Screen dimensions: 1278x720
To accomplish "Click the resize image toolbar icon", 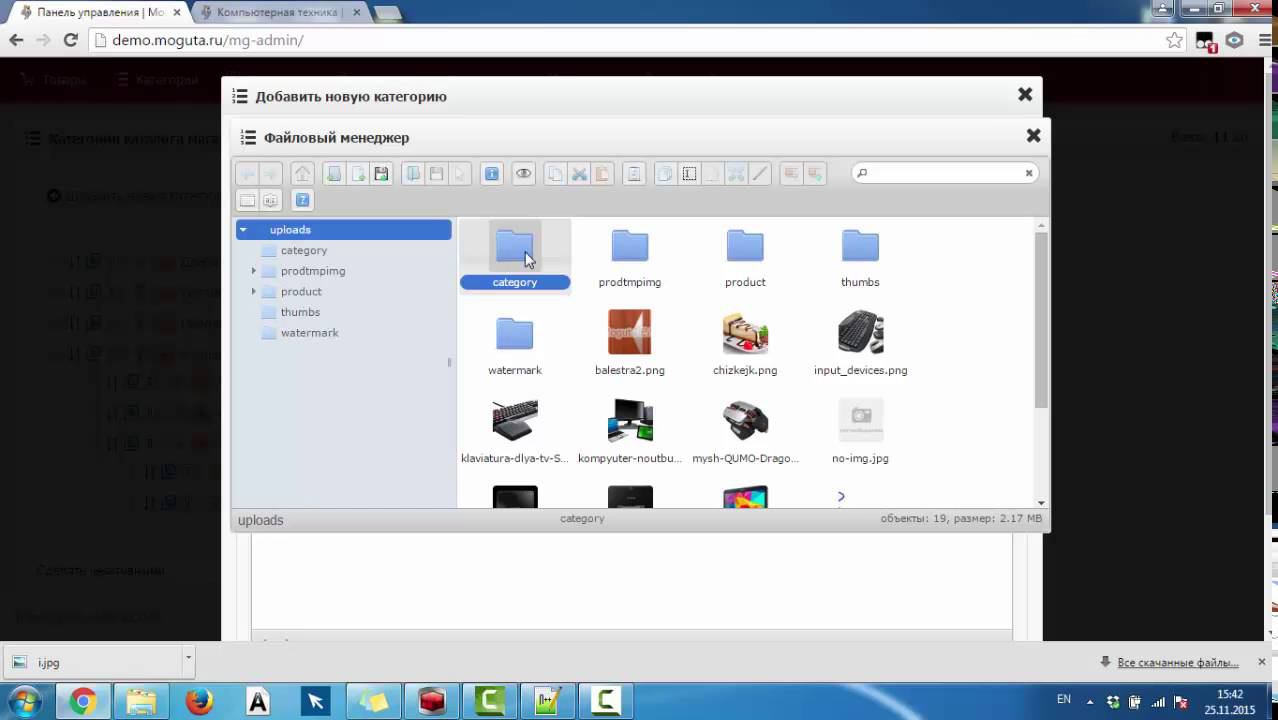I will coord(736,174).
